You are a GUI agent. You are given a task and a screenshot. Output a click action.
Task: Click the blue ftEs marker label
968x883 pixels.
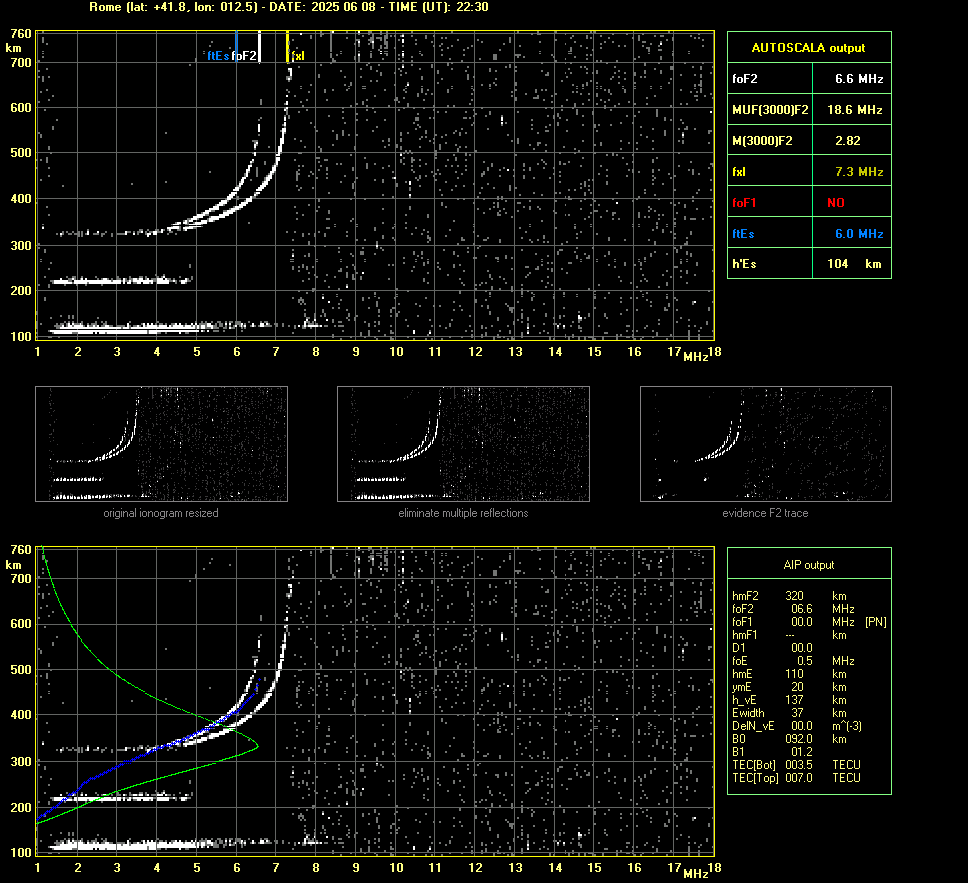218,56
